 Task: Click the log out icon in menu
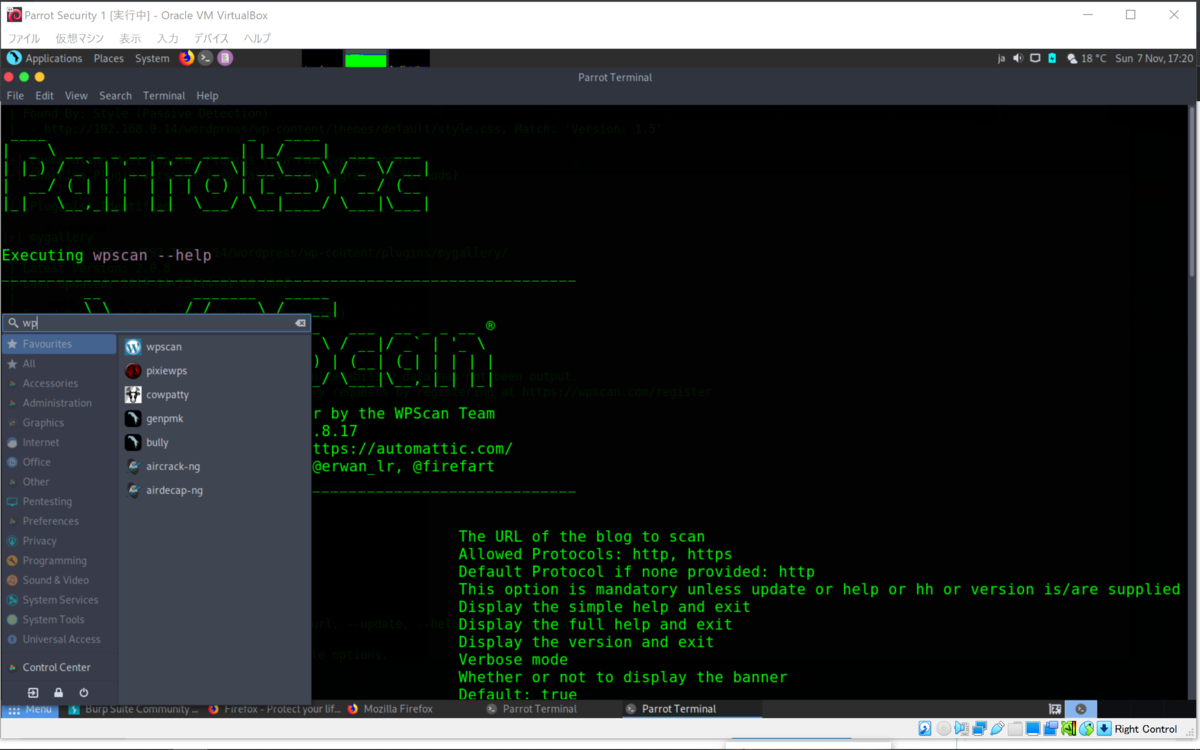pyautogui.click(x=33, y=693)
